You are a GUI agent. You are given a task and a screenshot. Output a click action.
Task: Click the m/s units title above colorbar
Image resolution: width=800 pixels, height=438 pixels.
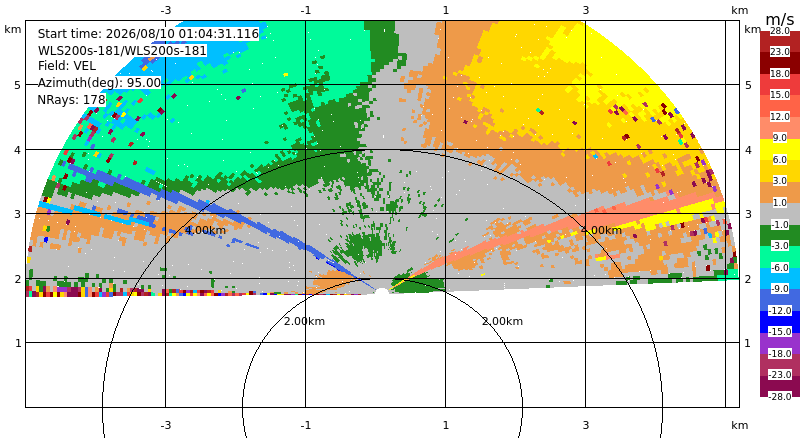coord(780,19)
